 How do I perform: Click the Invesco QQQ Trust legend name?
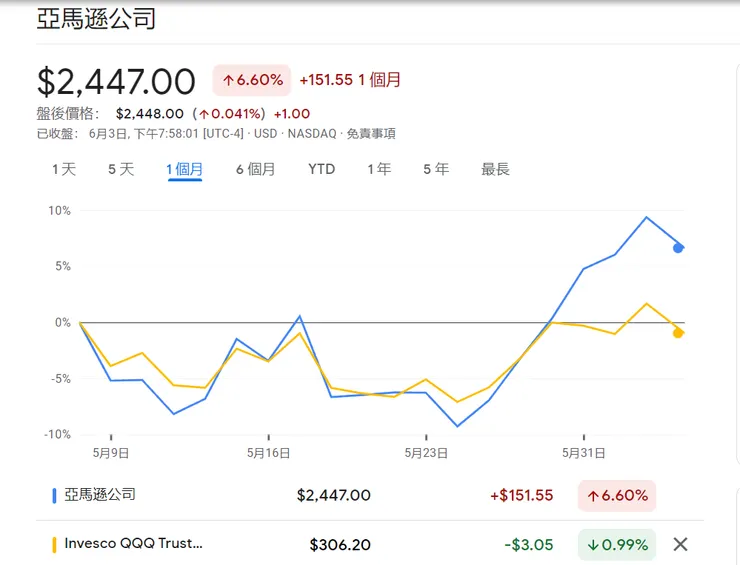[x=134, y=543]
